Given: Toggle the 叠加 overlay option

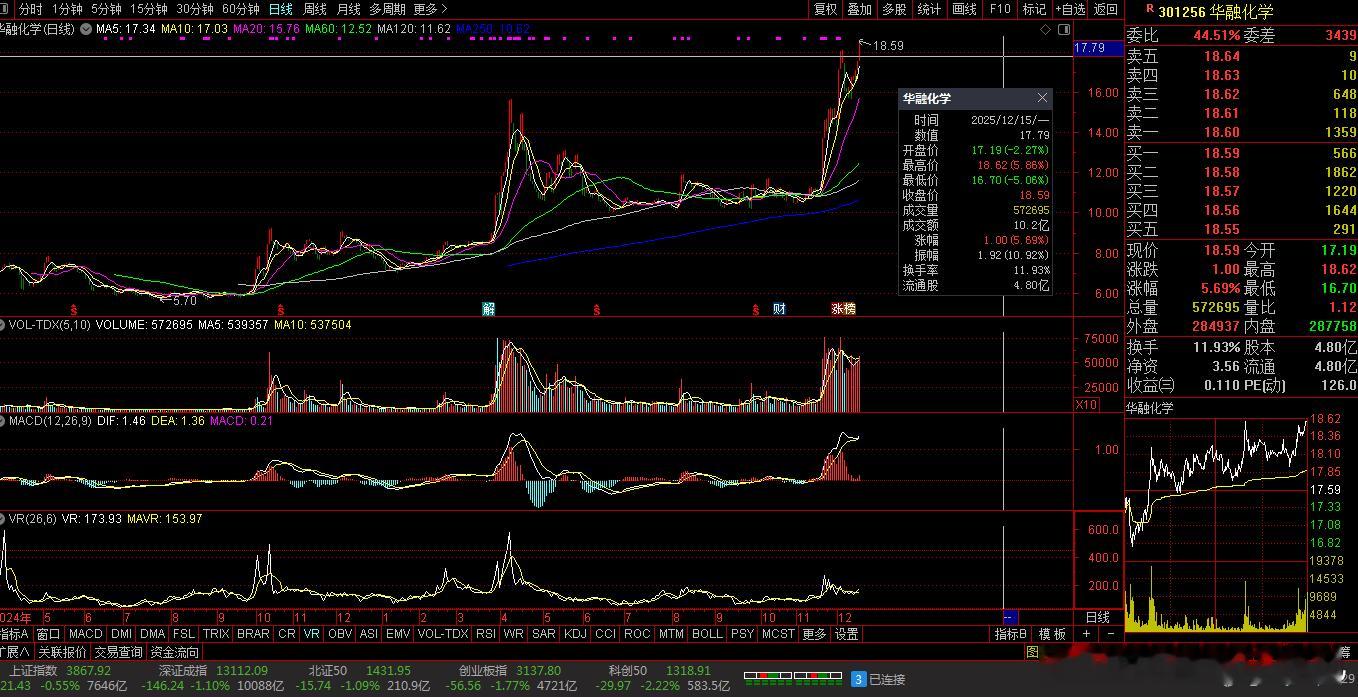Looking at the screenshot, I should (859, 9).
